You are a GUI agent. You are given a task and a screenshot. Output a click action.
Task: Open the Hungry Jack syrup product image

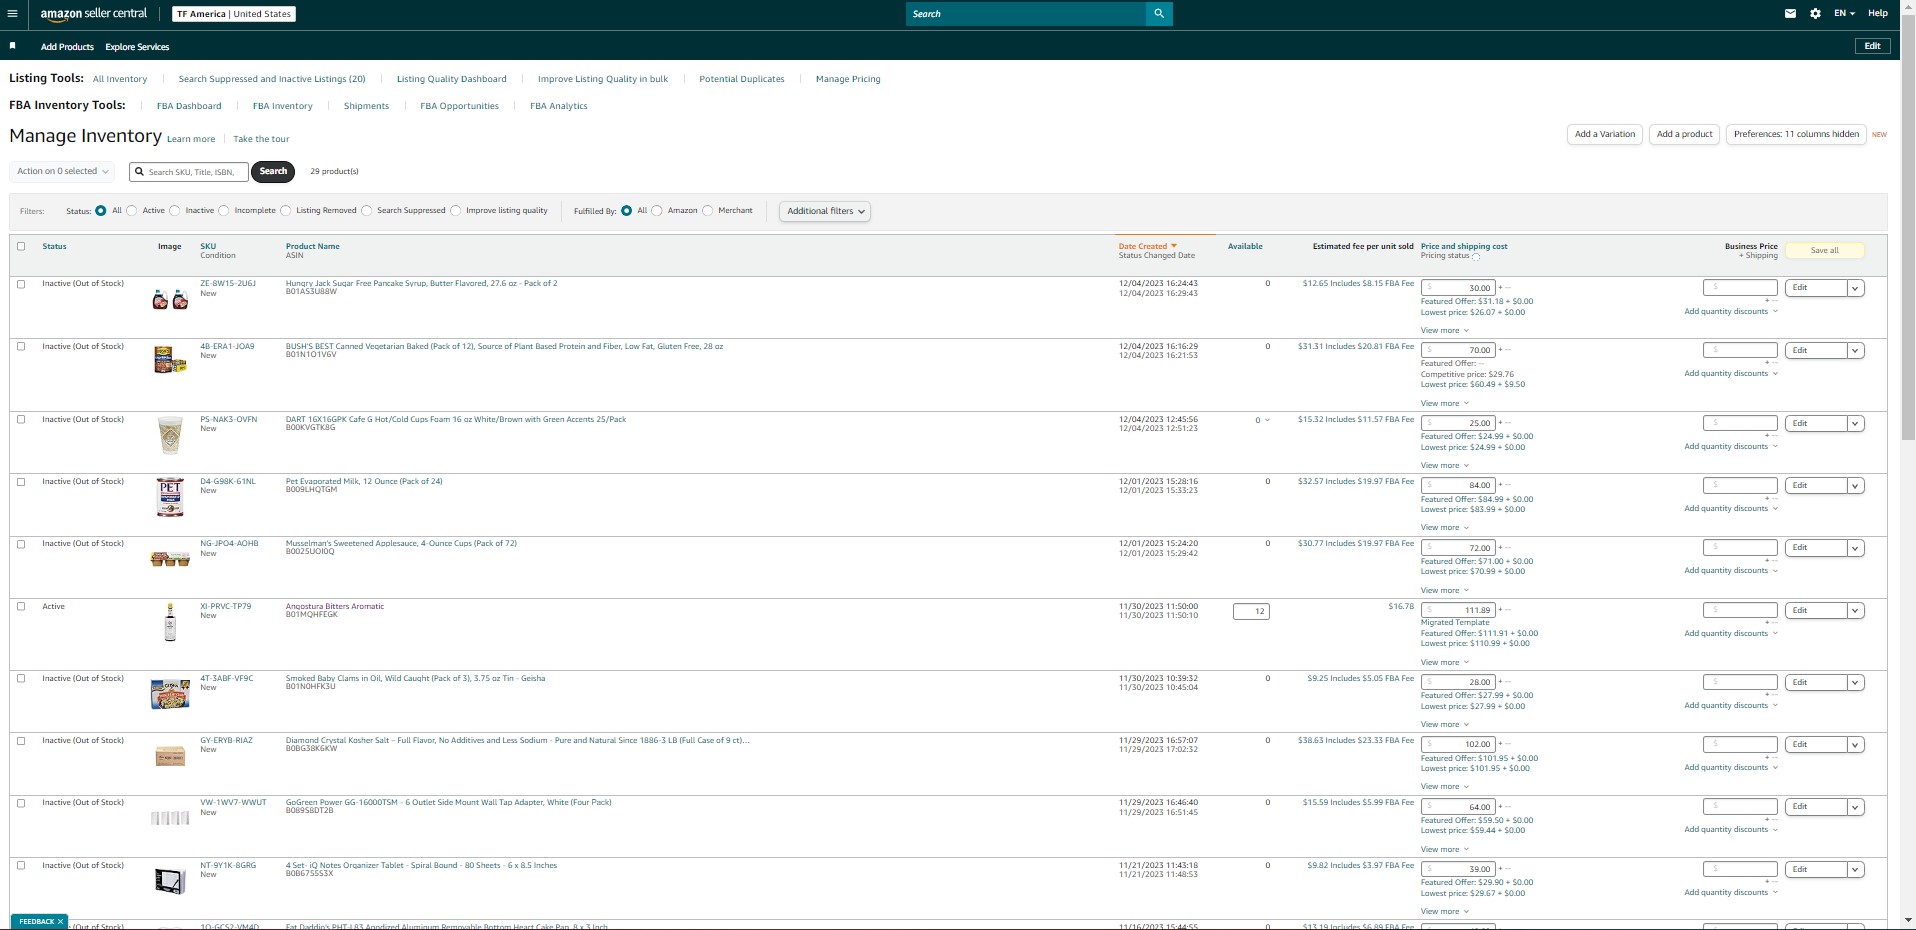pos(170,299)
